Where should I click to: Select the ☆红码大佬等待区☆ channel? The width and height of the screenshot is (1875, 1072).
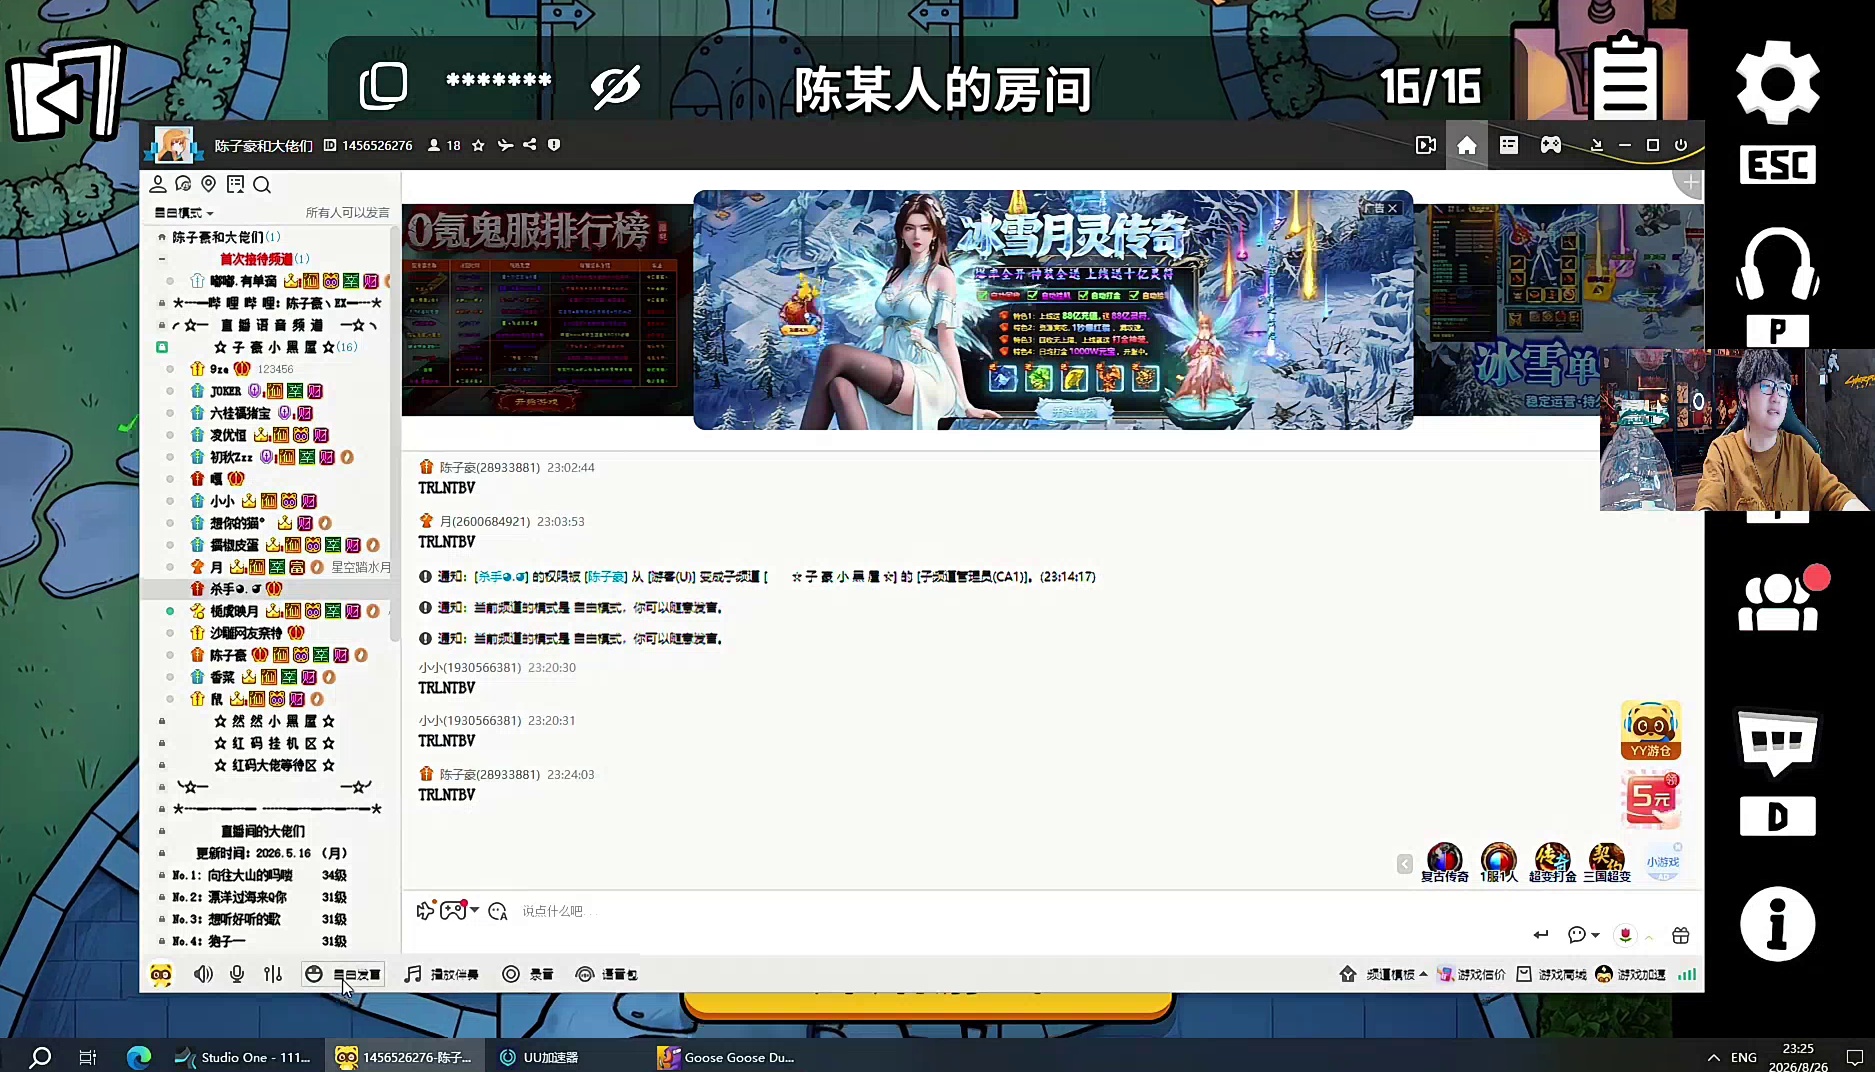coord(274,765)
